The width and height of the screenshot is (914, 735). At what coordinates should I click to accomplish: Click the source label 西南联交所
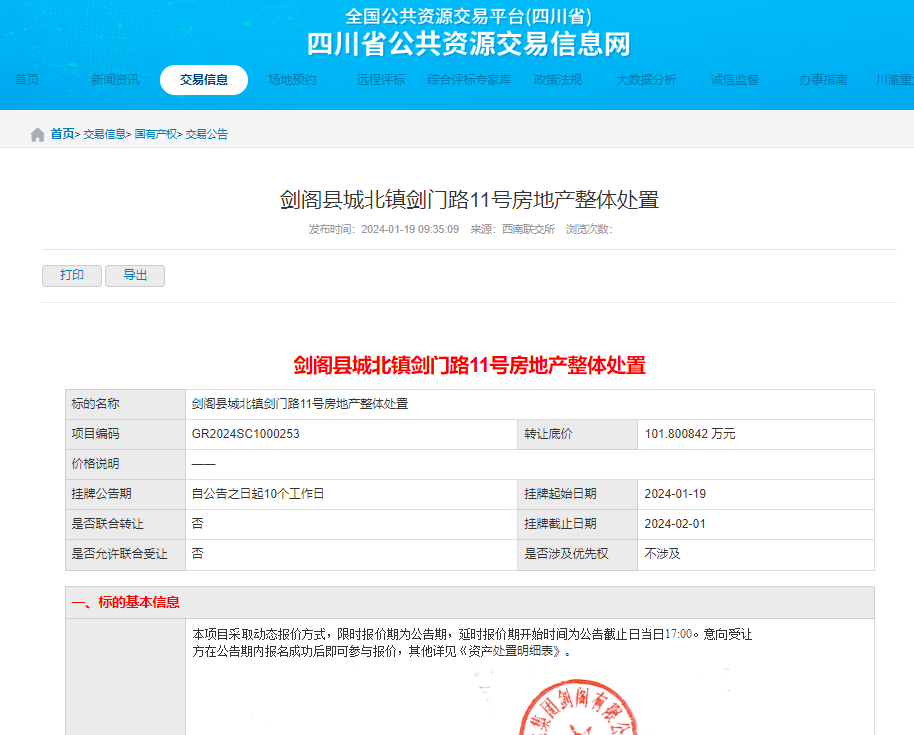point(529,230)
